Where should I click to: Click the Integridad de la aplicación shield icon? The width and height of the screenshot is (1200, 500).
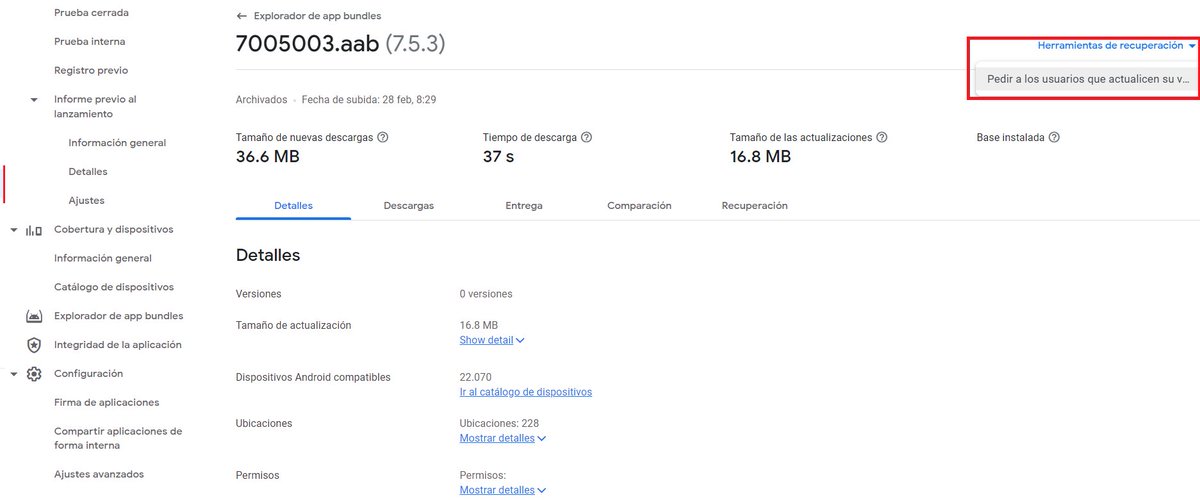click(34, 345)
